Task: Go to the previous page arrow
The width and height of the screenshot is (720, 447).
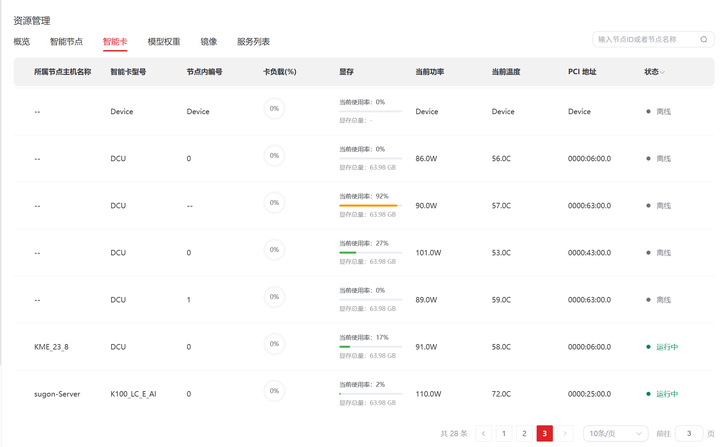Action: tap(484, 434)
